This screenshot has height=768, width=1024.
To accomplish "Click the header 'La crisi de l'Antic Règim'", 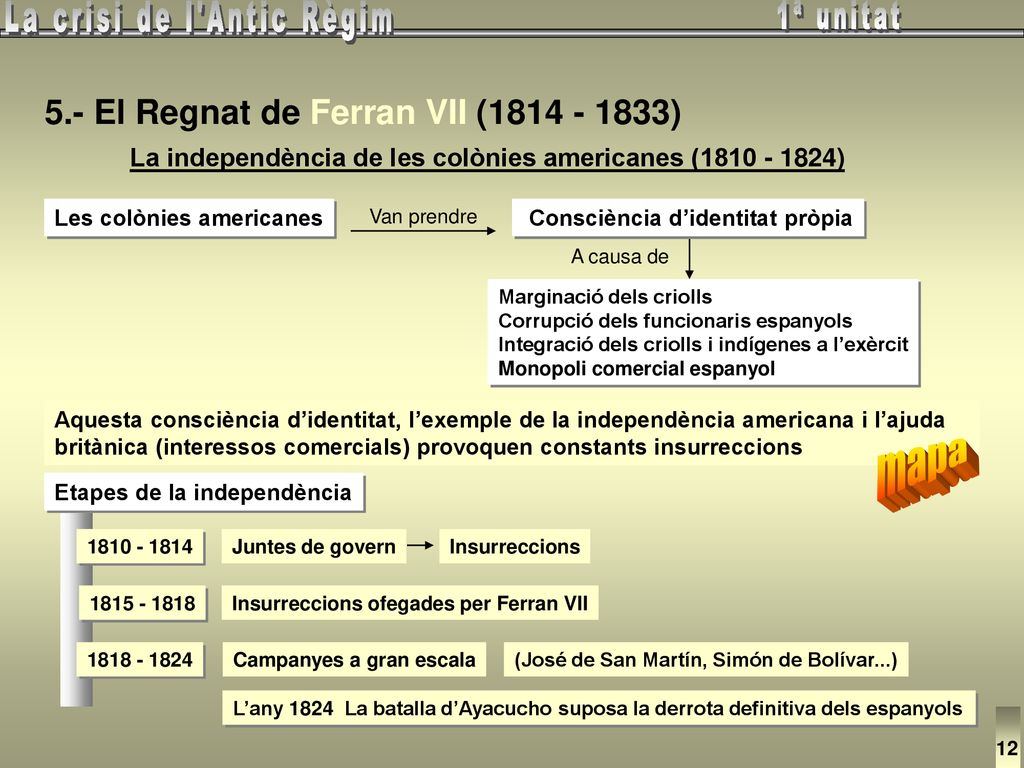I will pos(197,18).
